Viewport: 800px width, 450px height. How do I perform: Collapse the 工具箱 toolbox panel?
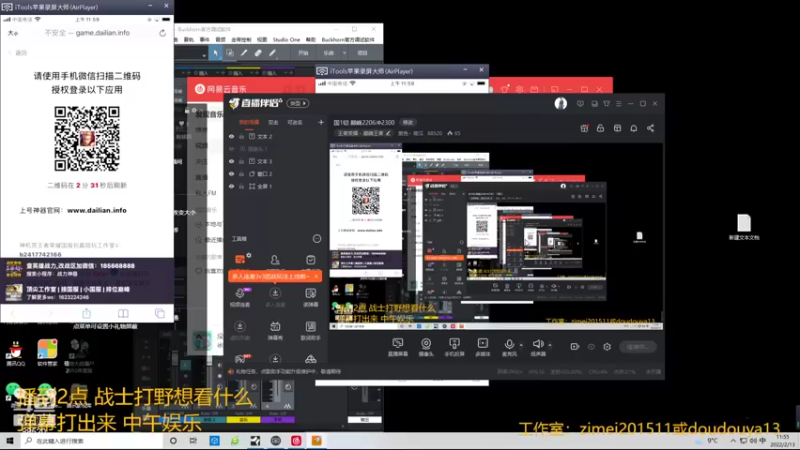tap(317, 239)
